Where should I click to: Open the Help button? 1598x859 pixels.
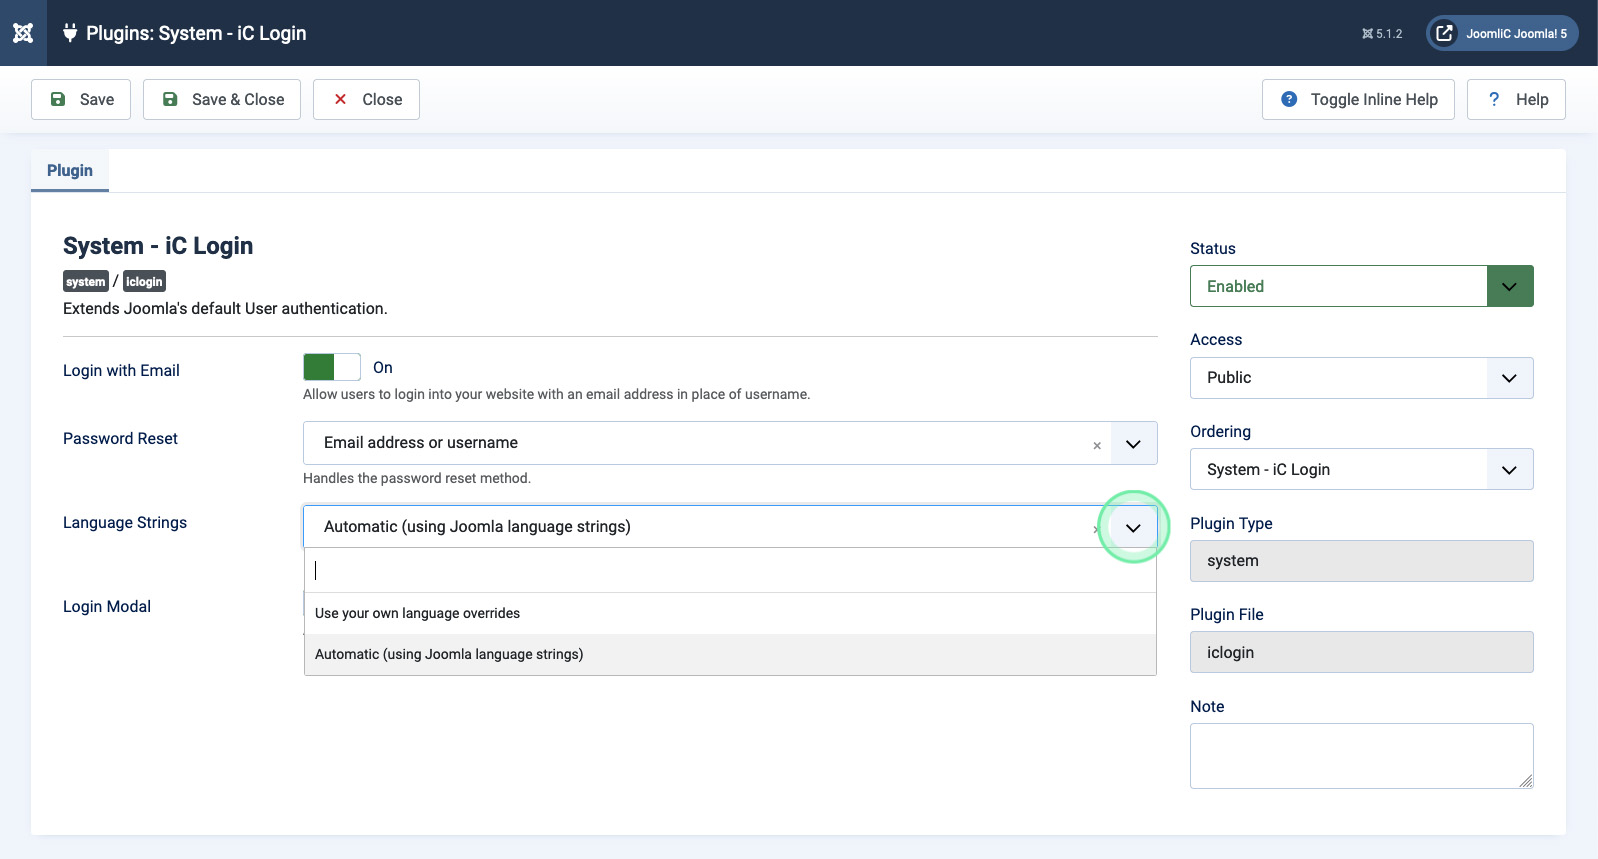(x=1516, y=100)
